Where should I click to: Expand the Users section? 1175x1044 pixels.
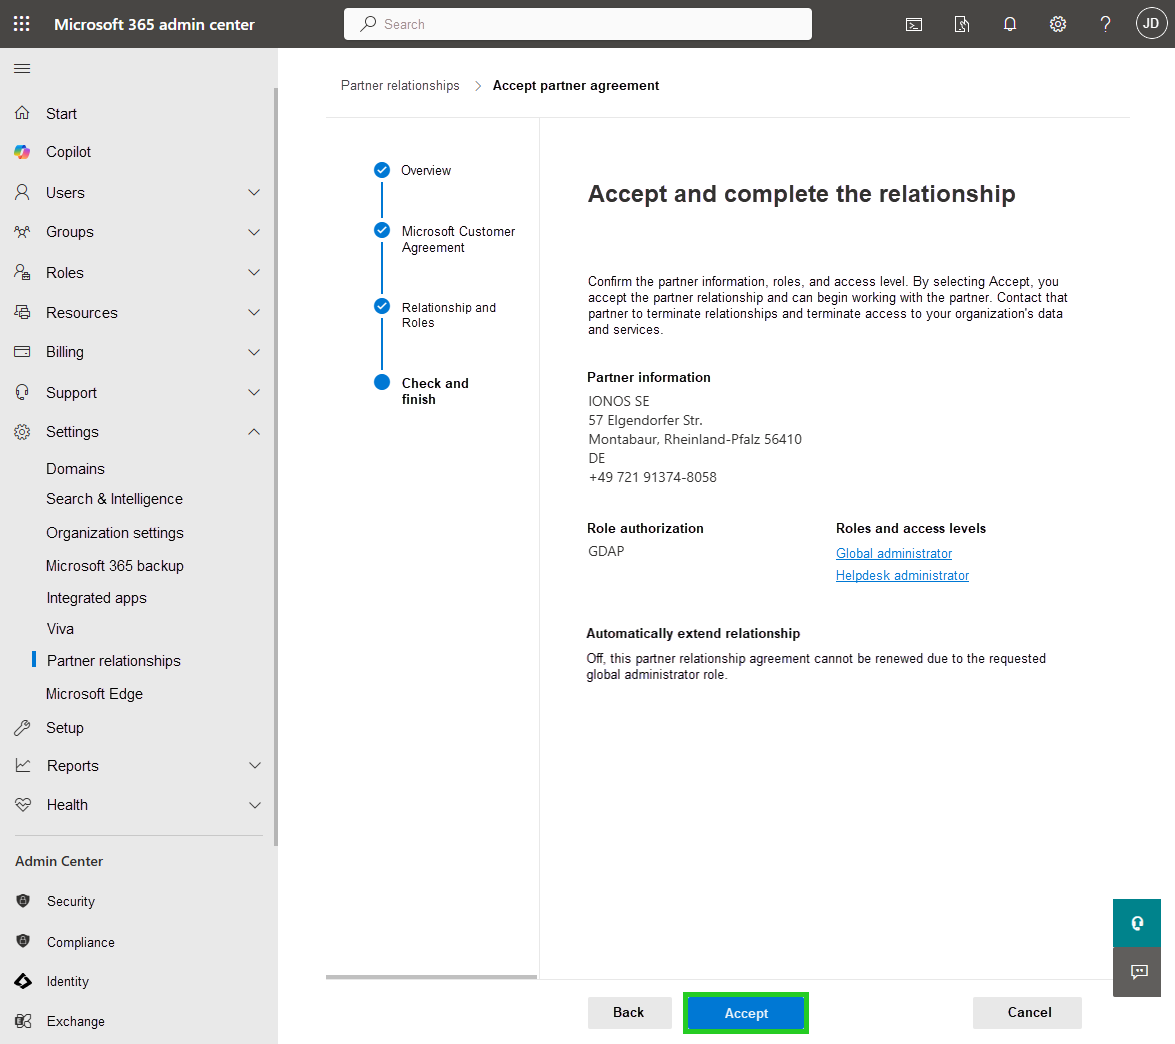[253, 192]
